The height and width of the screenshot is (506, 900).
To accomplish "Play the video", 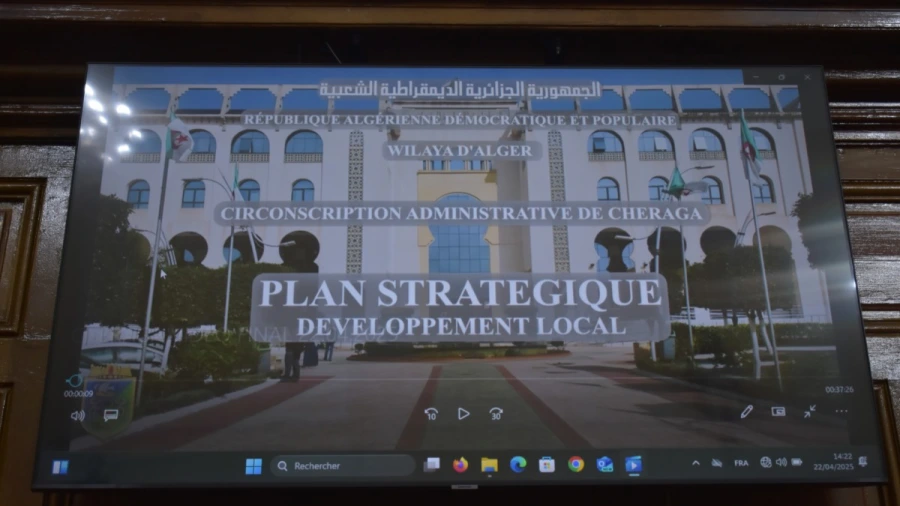I will [x=463, y=413].
